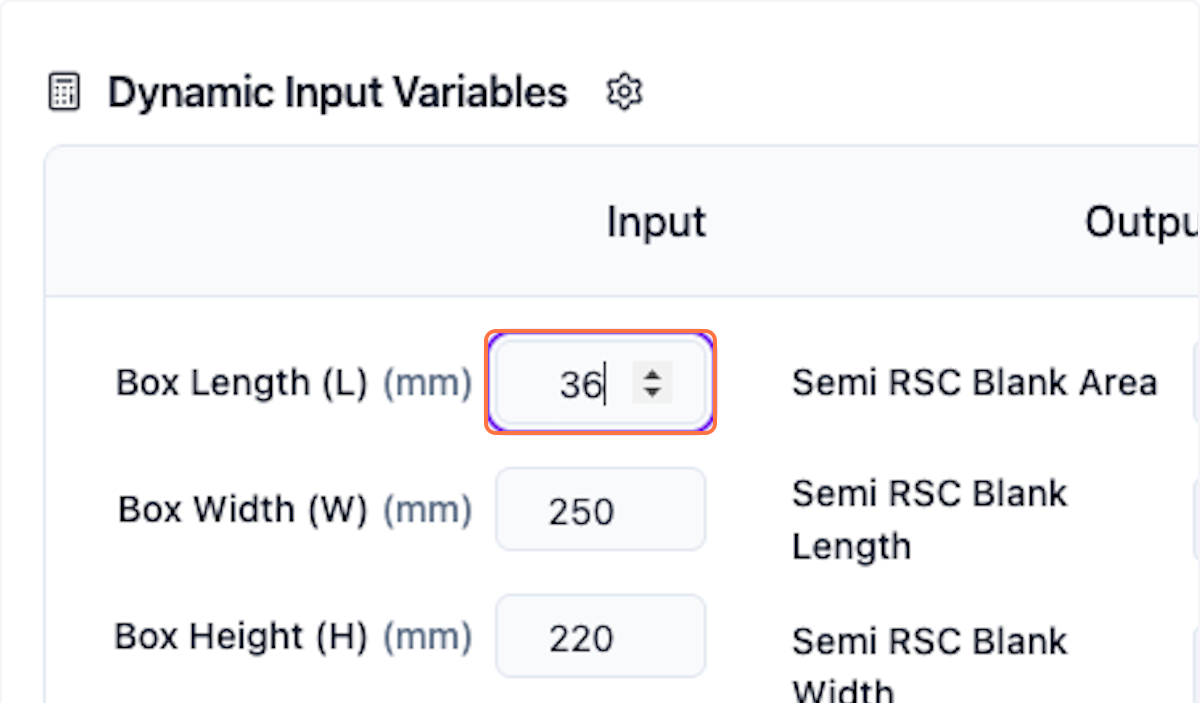Click the (mm) unit beside Box Width
Screen dimensions: 1200x703
pos(427,510)
